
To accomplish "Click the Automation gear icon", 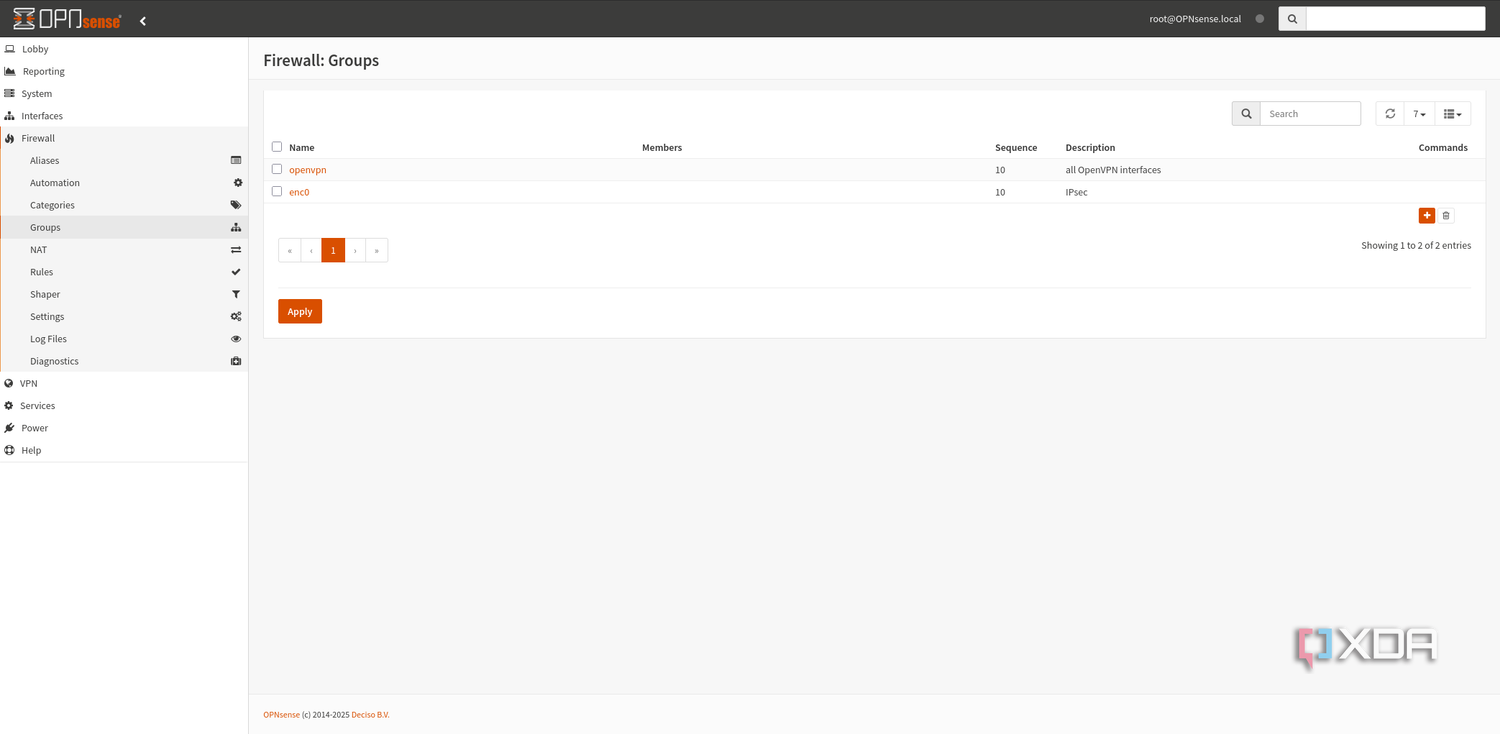I will pyautogui.click(x=238, y=183).
